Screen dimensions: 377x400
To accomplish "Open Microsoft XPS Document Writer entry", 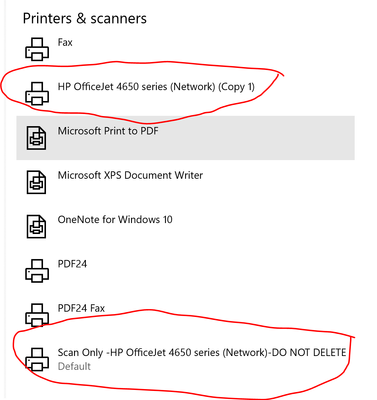I will pyautogui.click(x=130, y=175).
